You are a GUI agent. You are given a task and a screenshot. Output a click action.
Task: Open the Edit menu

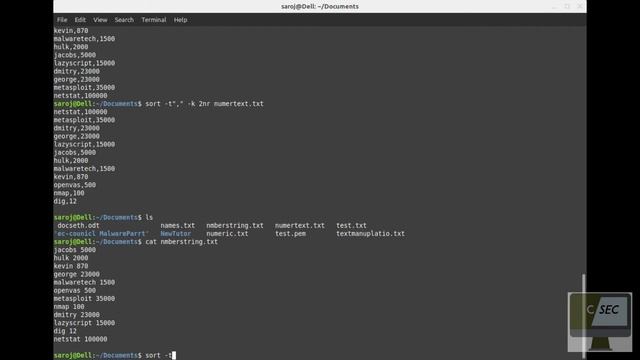coord(80,20)
